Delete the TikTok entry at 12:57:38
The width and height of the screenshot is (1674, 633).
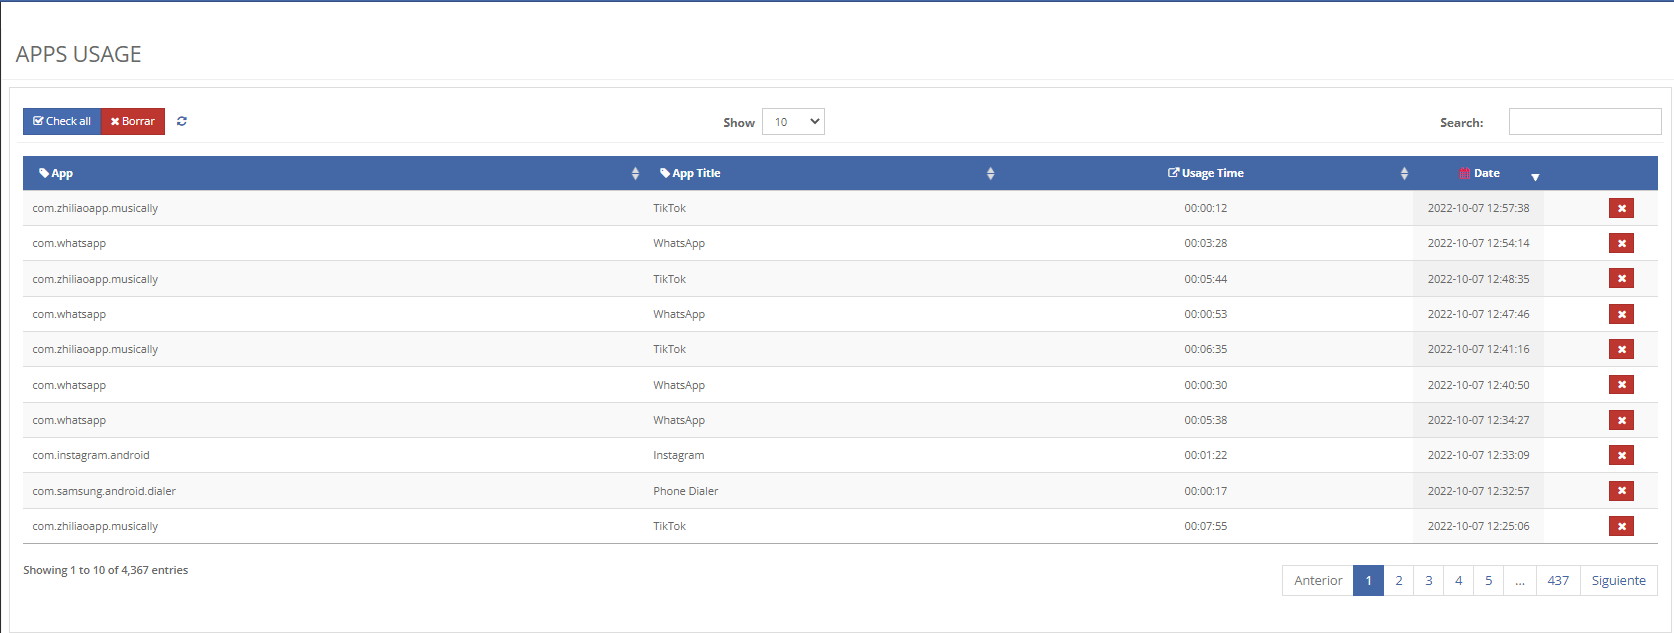coord(1621,208)
